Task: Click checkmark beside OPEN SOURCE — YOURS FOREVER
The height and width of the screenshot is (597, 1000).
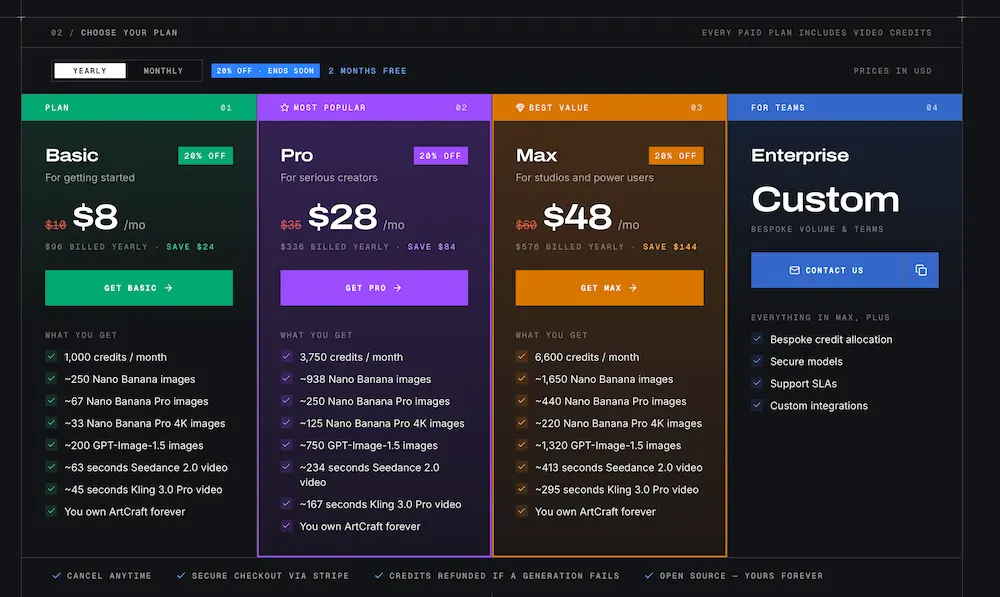Action: pos(649,575)
